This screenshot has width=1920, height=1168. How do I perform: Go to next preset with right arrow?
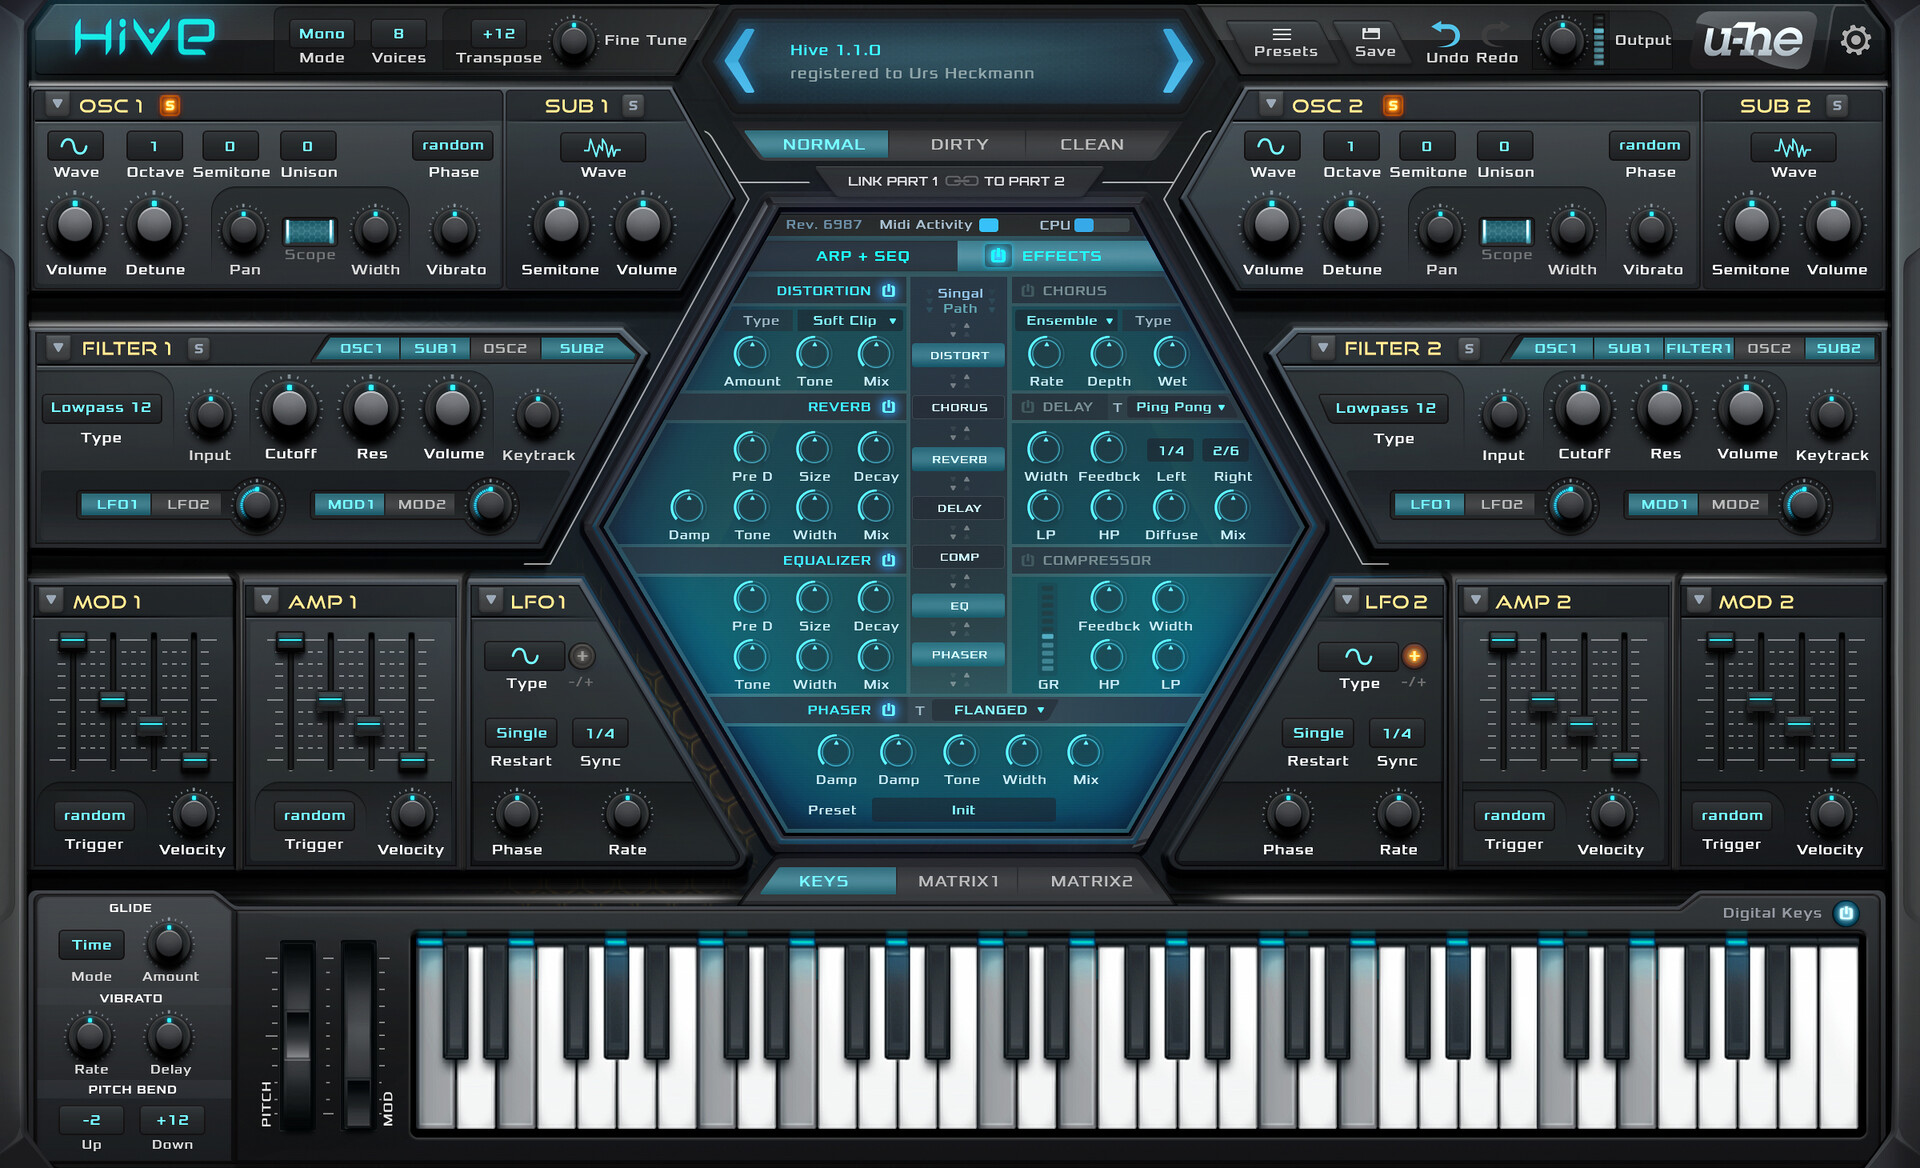click(1177, 60)
